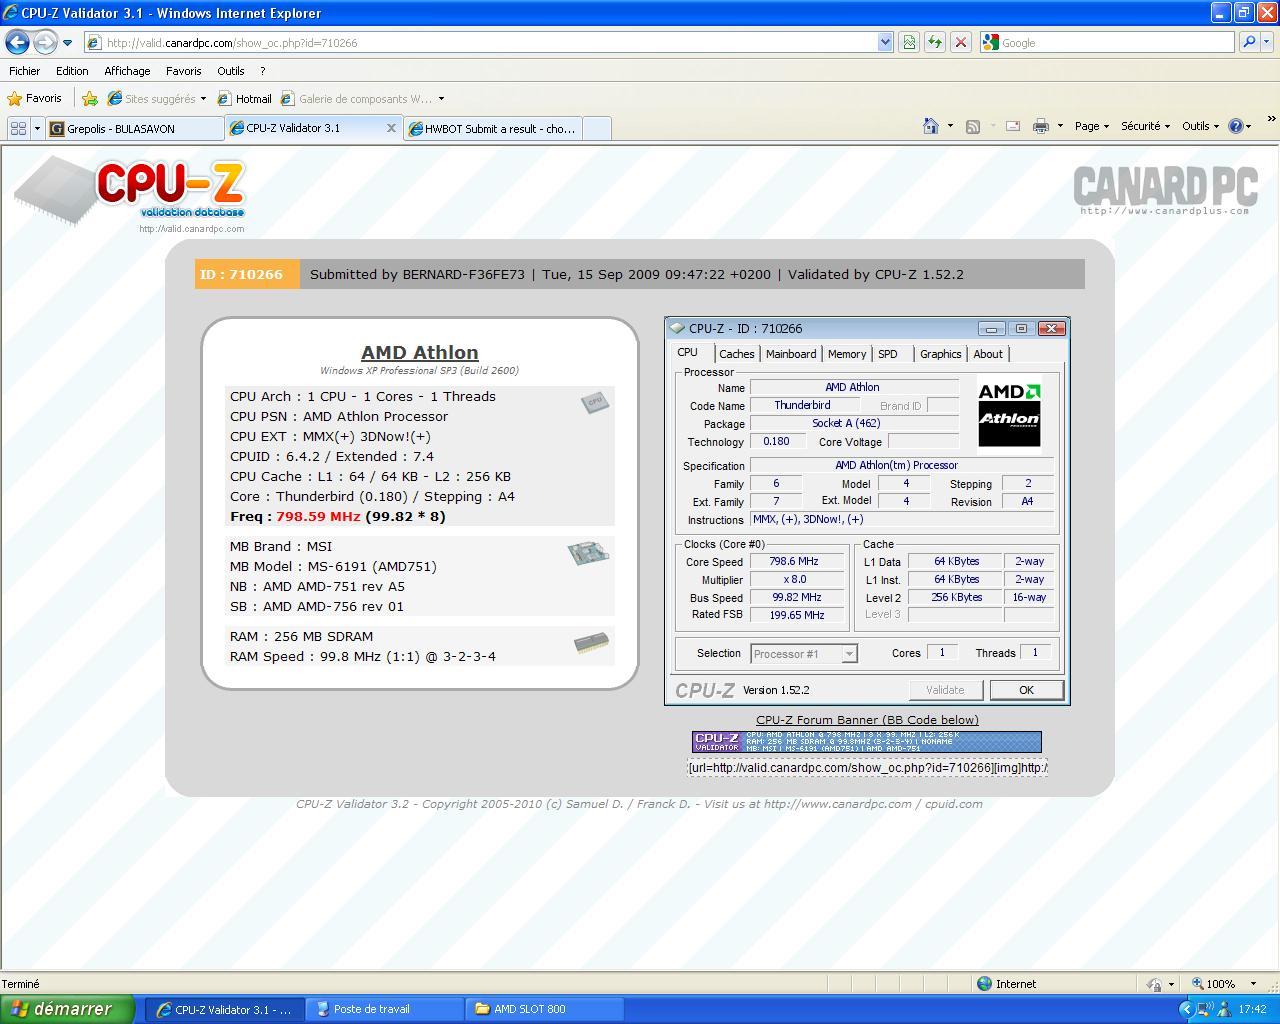This screenshot has width=1280, height=1024.
Task: Open the Edition menu
Action: 72,71
